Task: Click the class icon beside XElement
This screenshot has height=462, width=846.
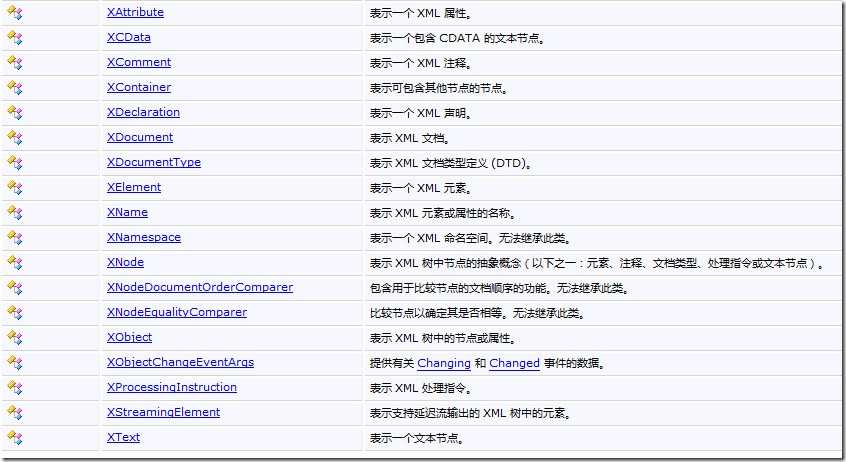Action: (x=15, y=188)
